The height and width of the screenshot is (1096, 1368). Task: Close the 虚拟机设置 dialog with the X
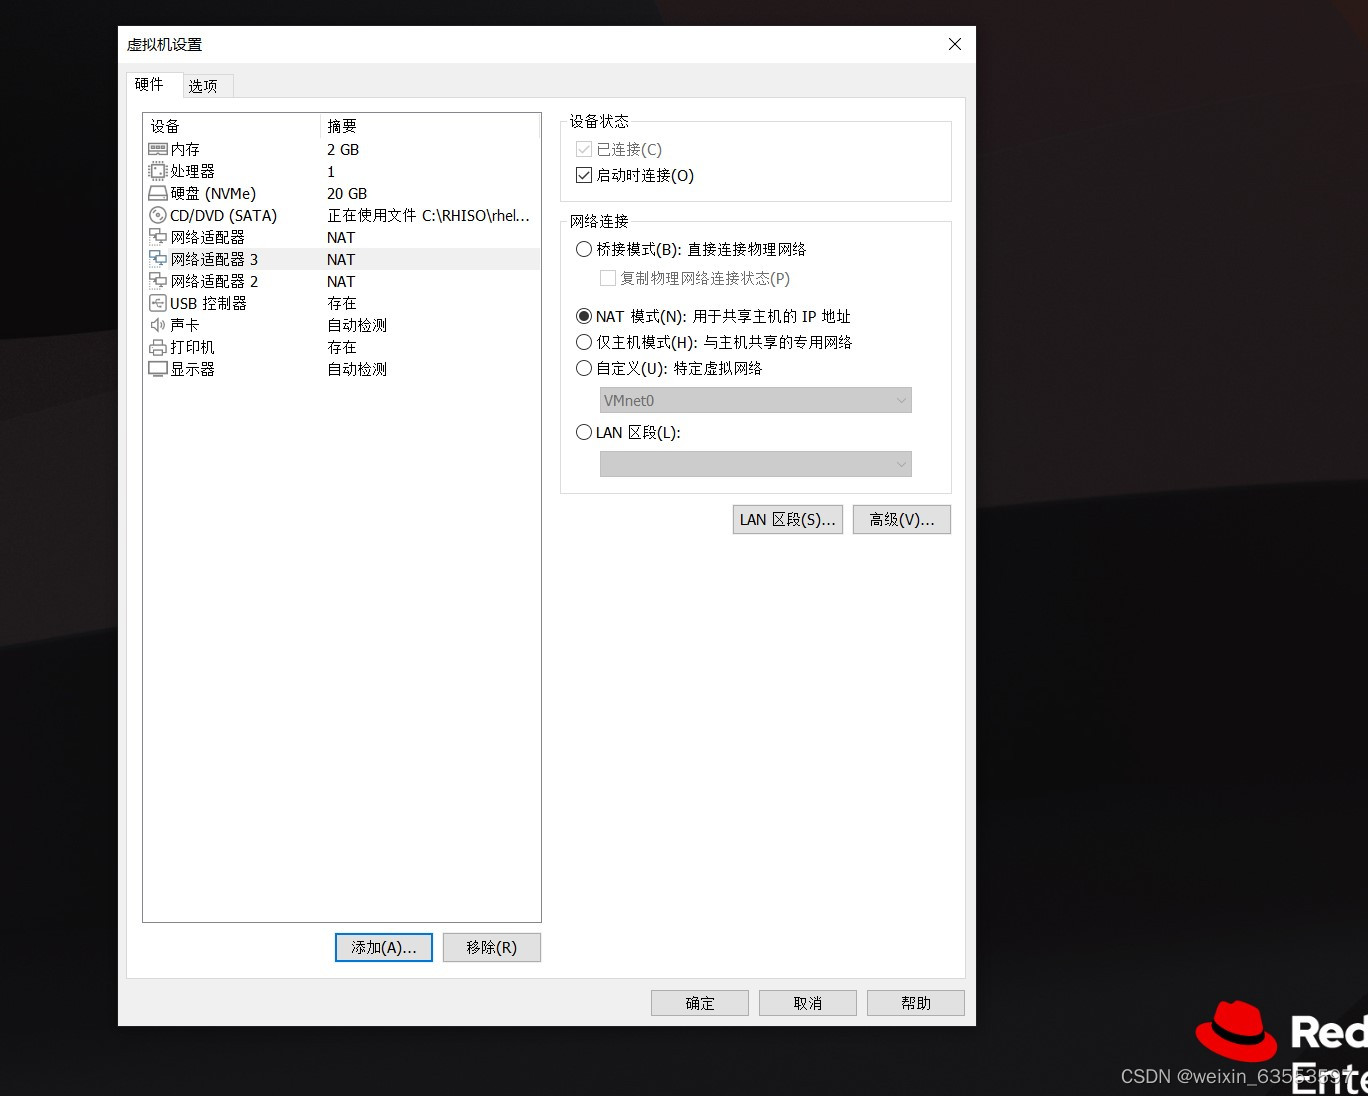tap(955, 44)
